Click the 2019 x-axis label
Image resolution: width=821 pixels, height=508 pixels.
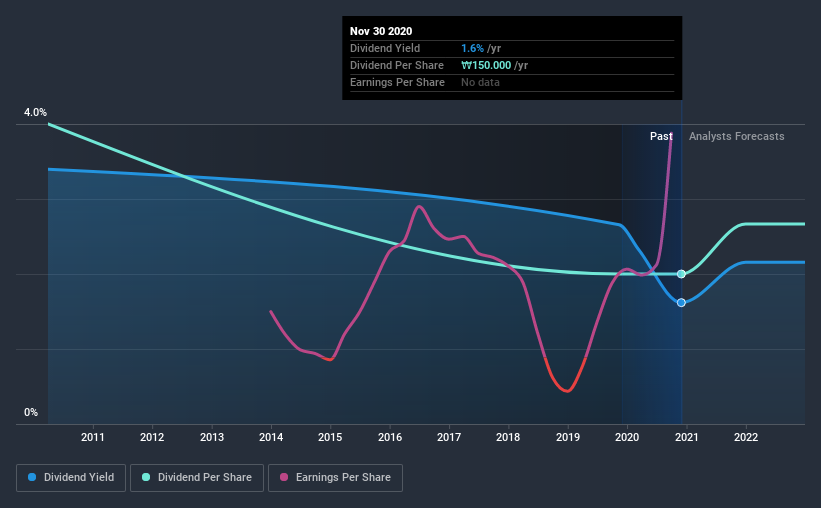click(x=568, y=437)
